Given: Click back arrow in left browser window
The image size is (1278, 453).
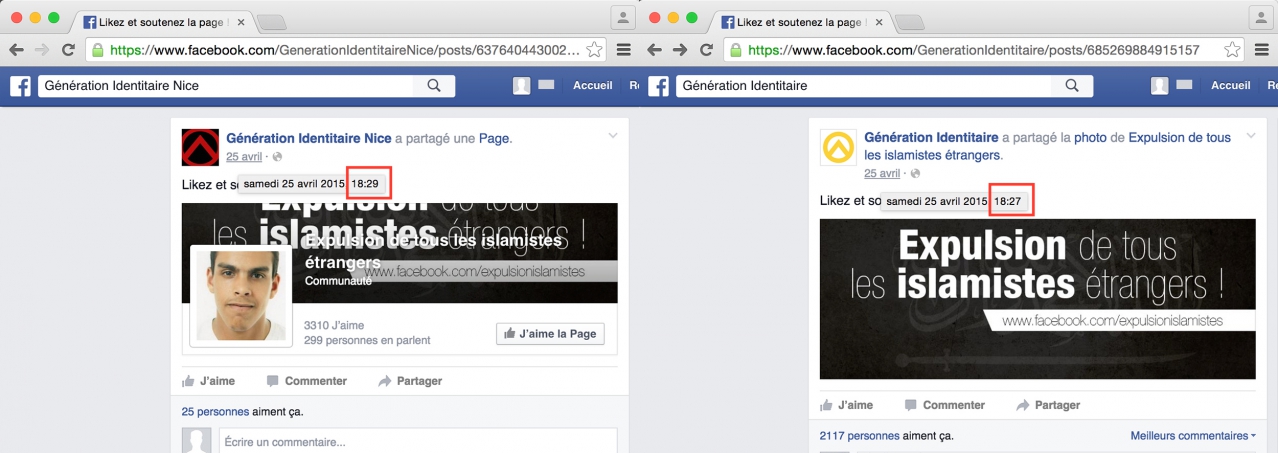Looking at the screenshot, I should 16,49.
